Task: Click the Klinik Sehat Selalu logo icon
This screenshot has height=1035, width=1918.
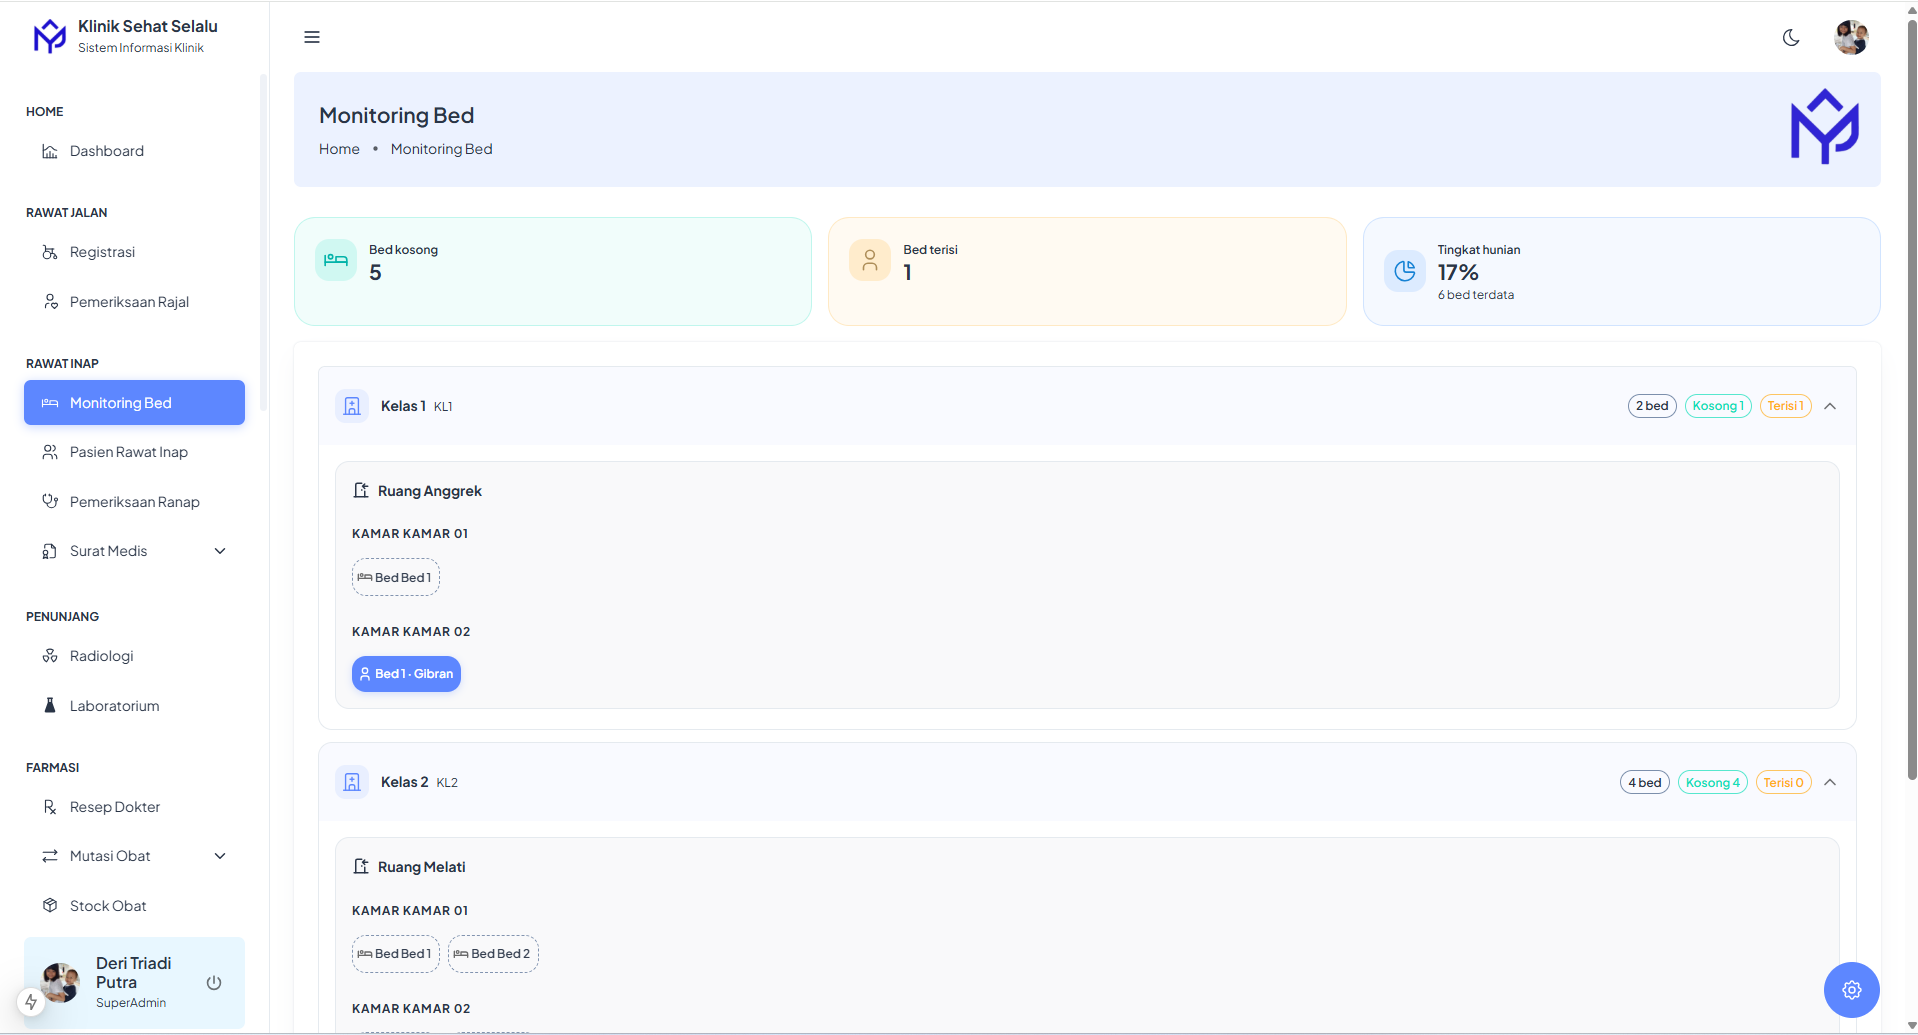Action: 49,36
